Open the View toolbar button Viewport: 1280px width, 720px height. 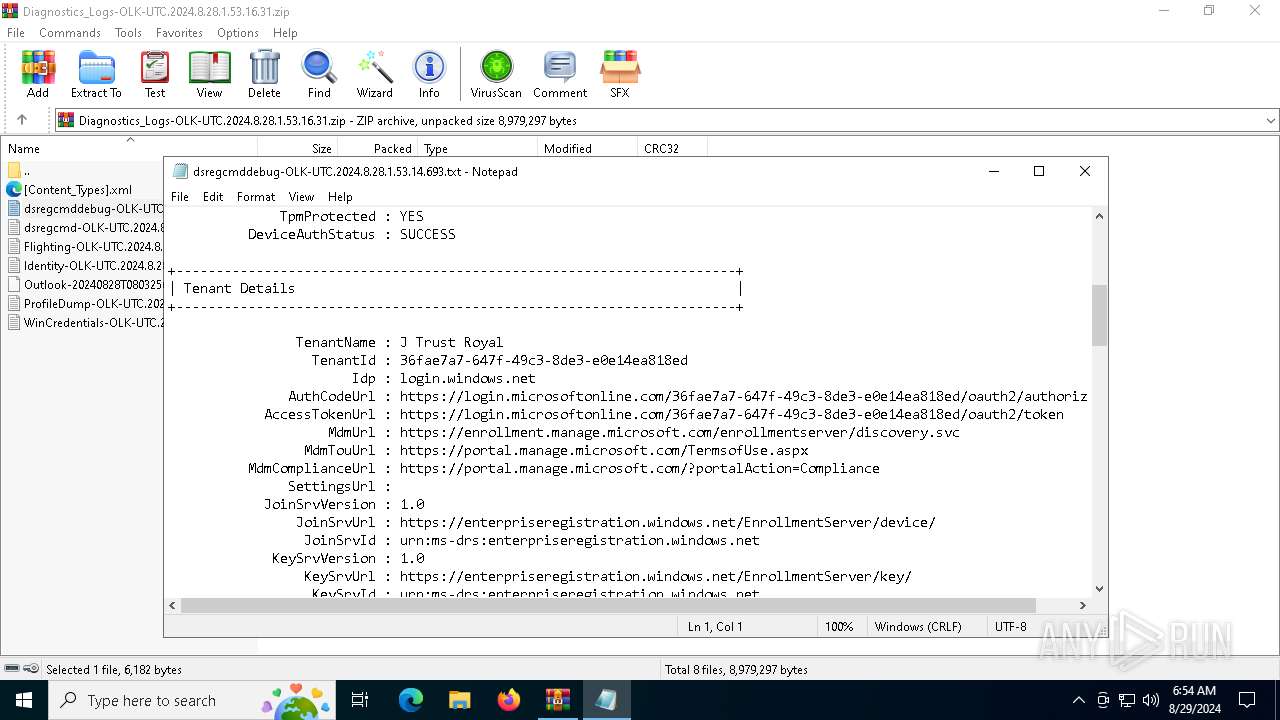209,75
